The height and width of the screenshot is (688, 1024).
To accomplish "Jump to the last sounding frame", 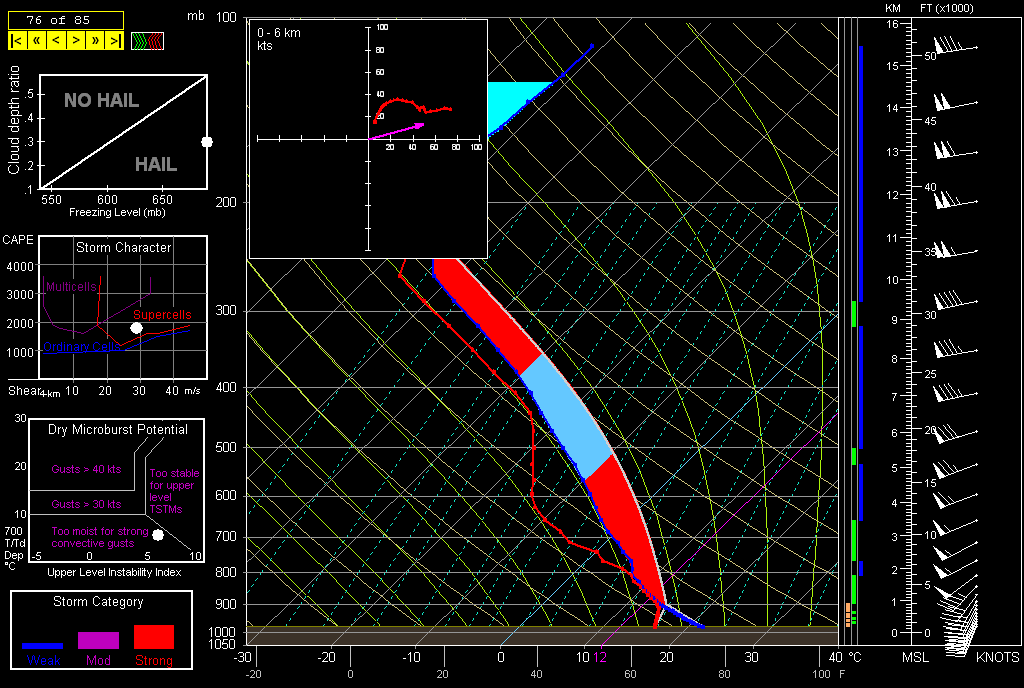I will click(115, 41).
